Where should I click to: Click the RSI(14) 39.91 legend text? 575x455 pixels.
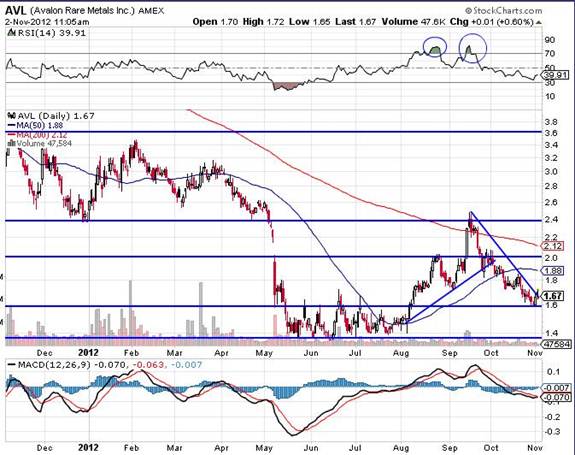(52, 33)
